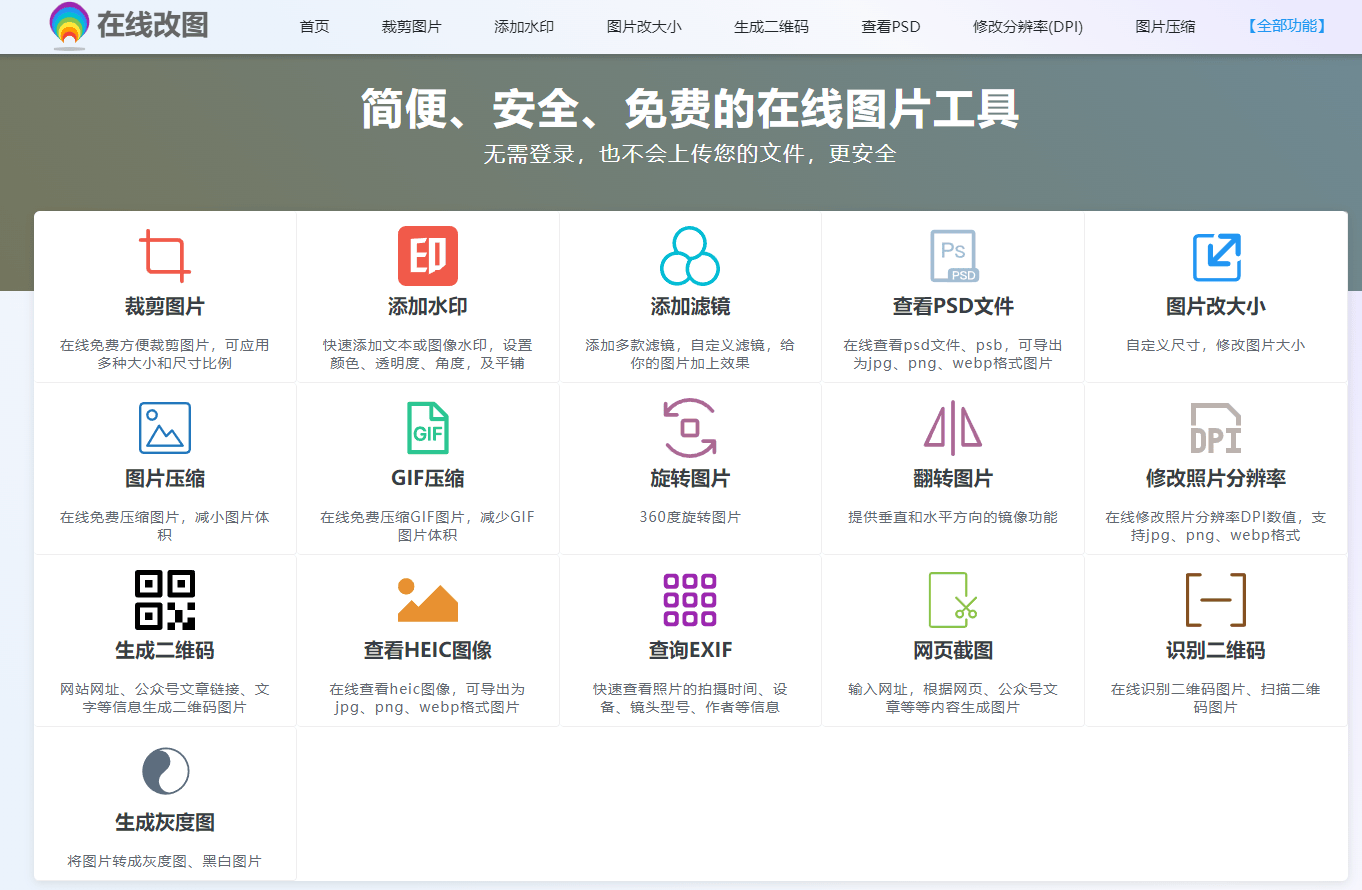Image resolution: width=1362 pixels, height=890 pixels.
Task: Click the three-circles icon for 添加滤镜
Action: pos(690,256)
